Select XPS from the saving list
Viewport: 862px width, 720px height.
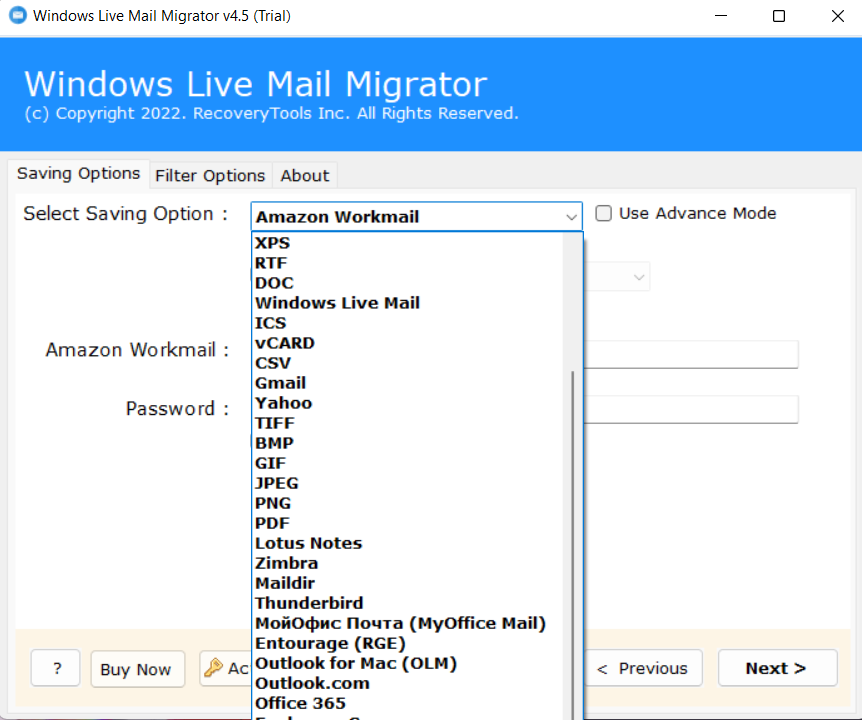tap(407, 243)
